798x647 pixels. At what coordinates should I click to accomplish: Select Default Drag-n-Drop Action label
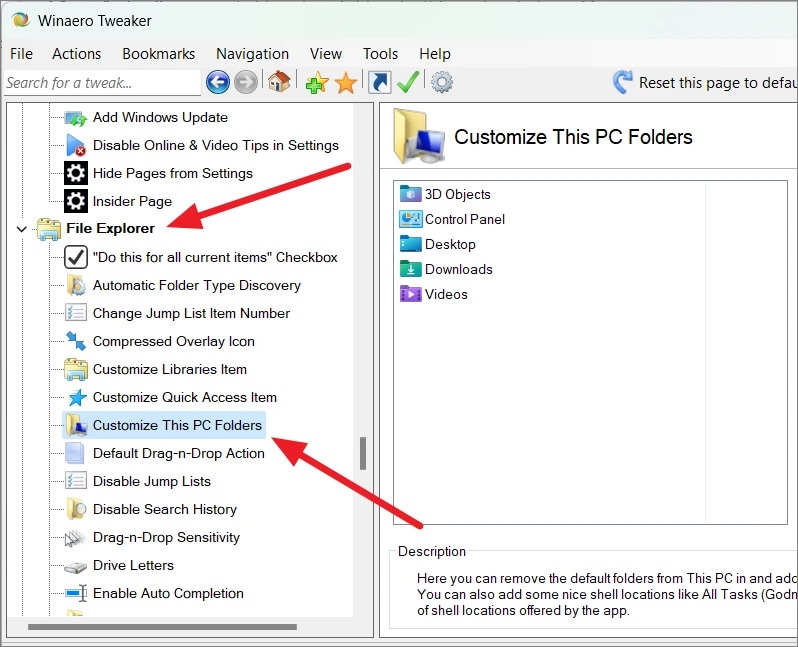(179, 453)
